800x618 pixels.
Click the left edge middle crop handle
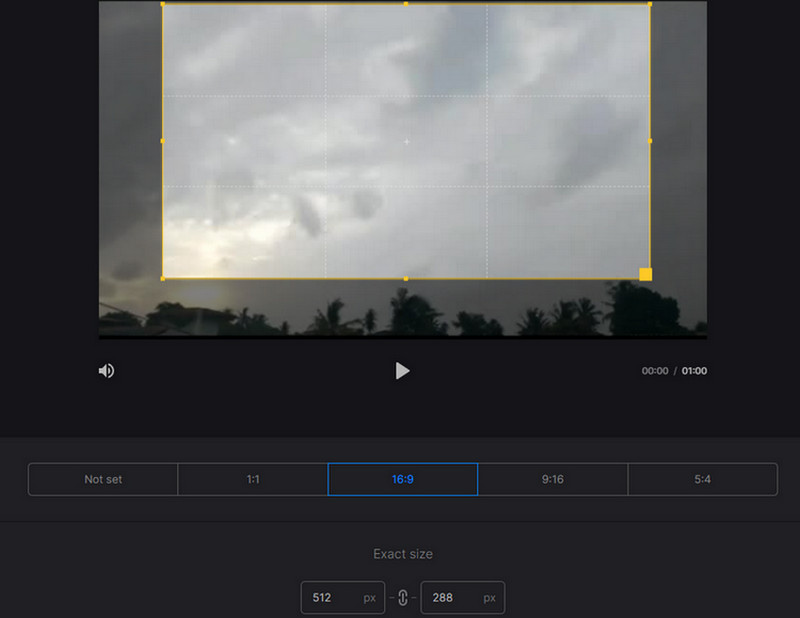pos(163,141)
